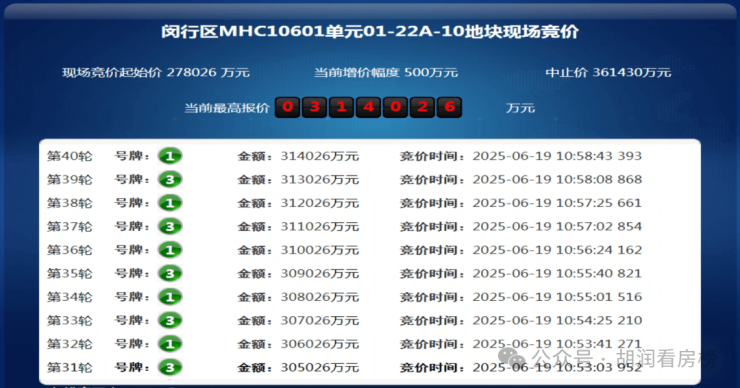The width and height of the screenshot is (740, 388).
Task: Select the bidder badge in round 34
Action: click(x=170, y=297)
